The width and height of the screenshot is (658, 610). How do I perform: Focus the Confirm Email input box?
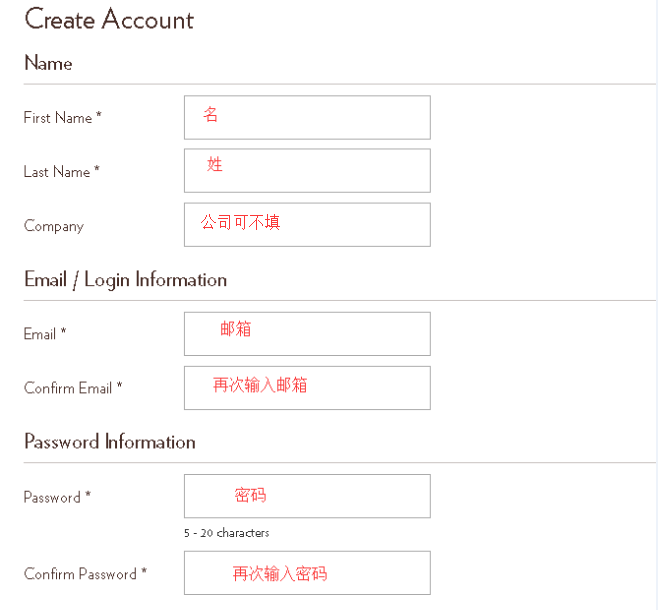point(307,388)
